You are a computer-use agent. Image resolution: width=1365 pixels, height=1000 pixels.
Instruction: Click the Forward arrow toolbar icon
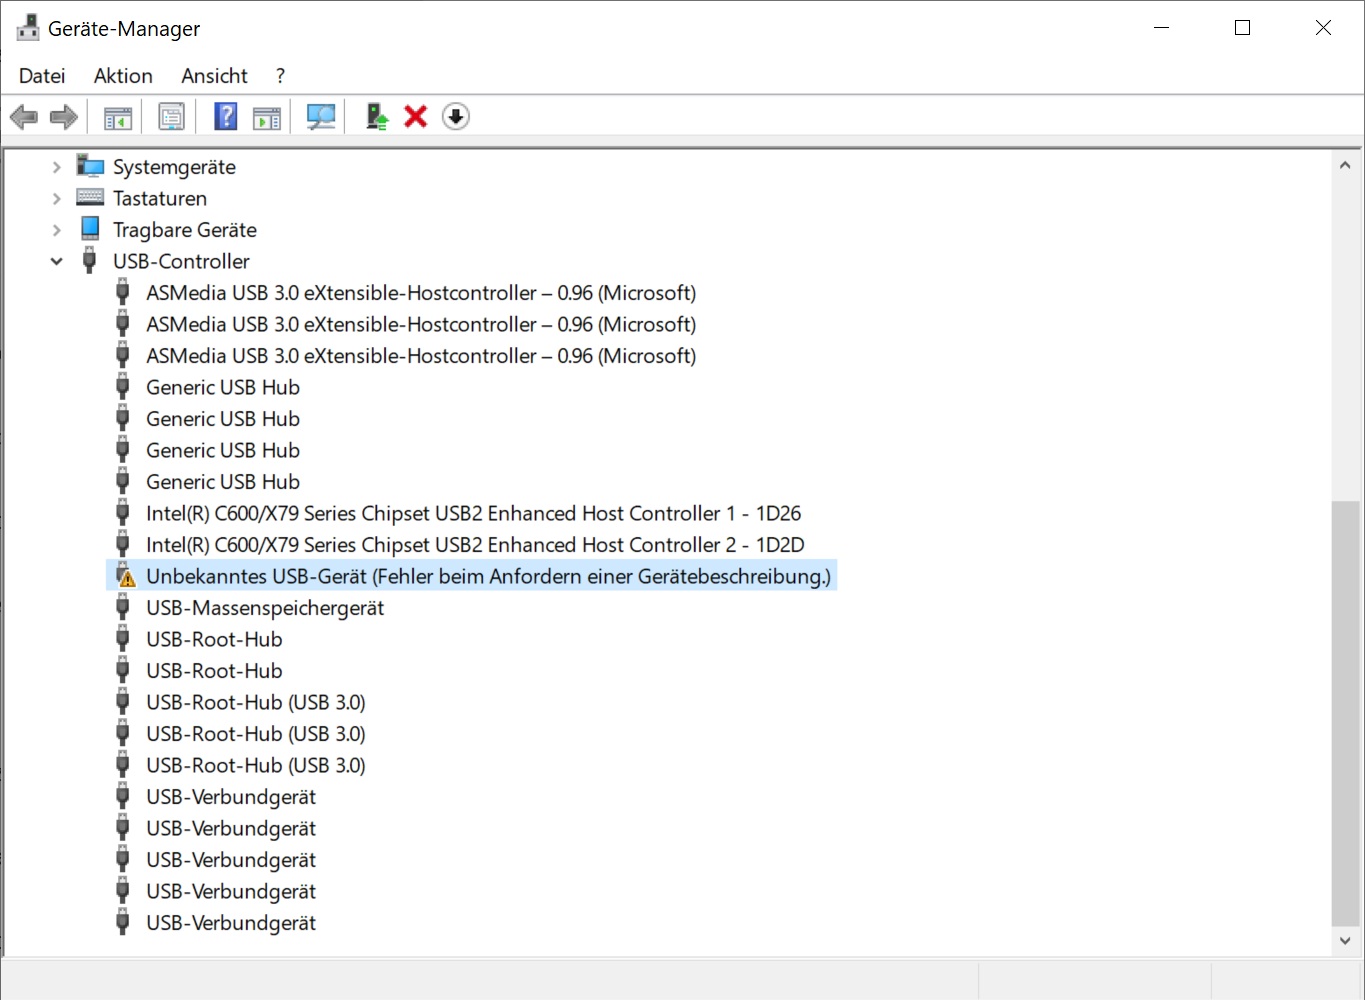(x=64, y=117)
